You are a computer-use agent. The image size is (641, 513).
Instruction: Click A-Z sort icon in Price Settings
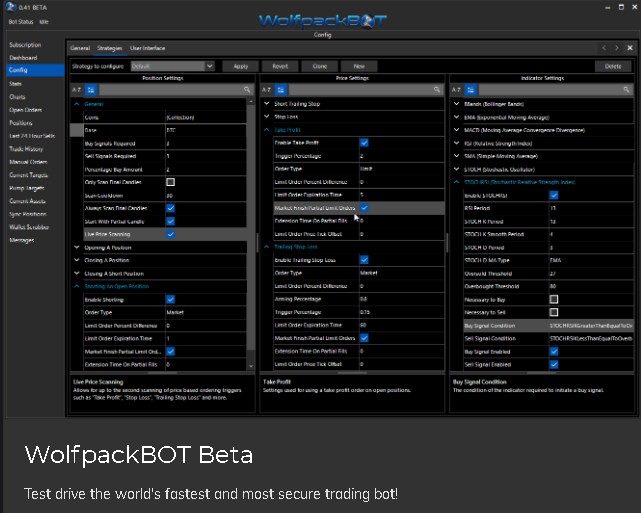pos(267,90)
